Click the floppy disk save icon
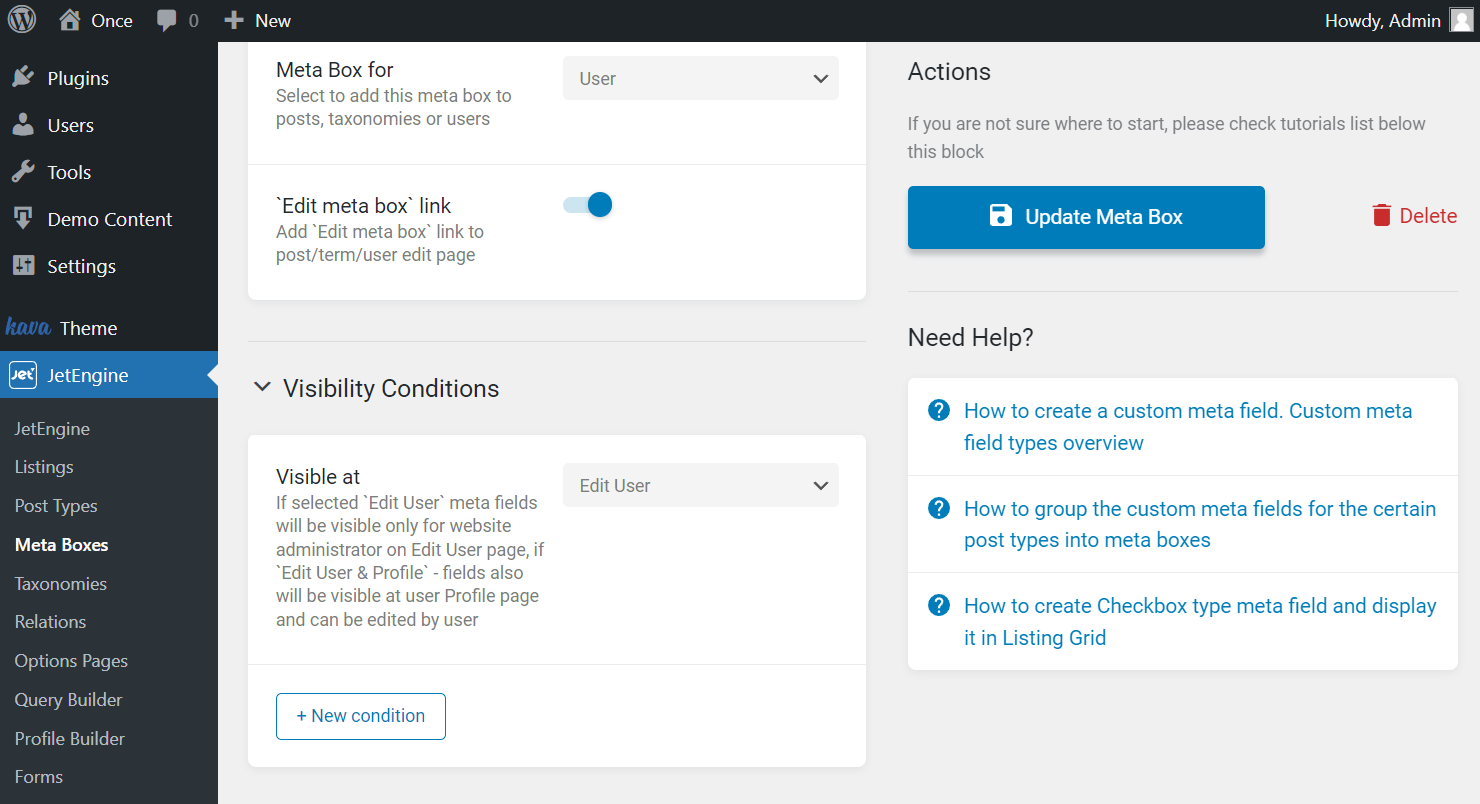1480x804 pixels. 1001,216
